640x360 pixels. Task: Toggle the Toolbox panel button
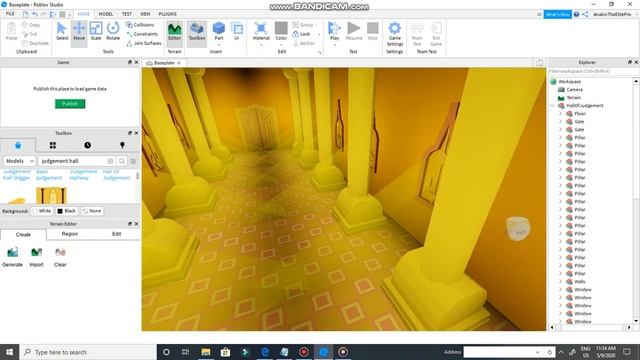click(x=197, y=32)
